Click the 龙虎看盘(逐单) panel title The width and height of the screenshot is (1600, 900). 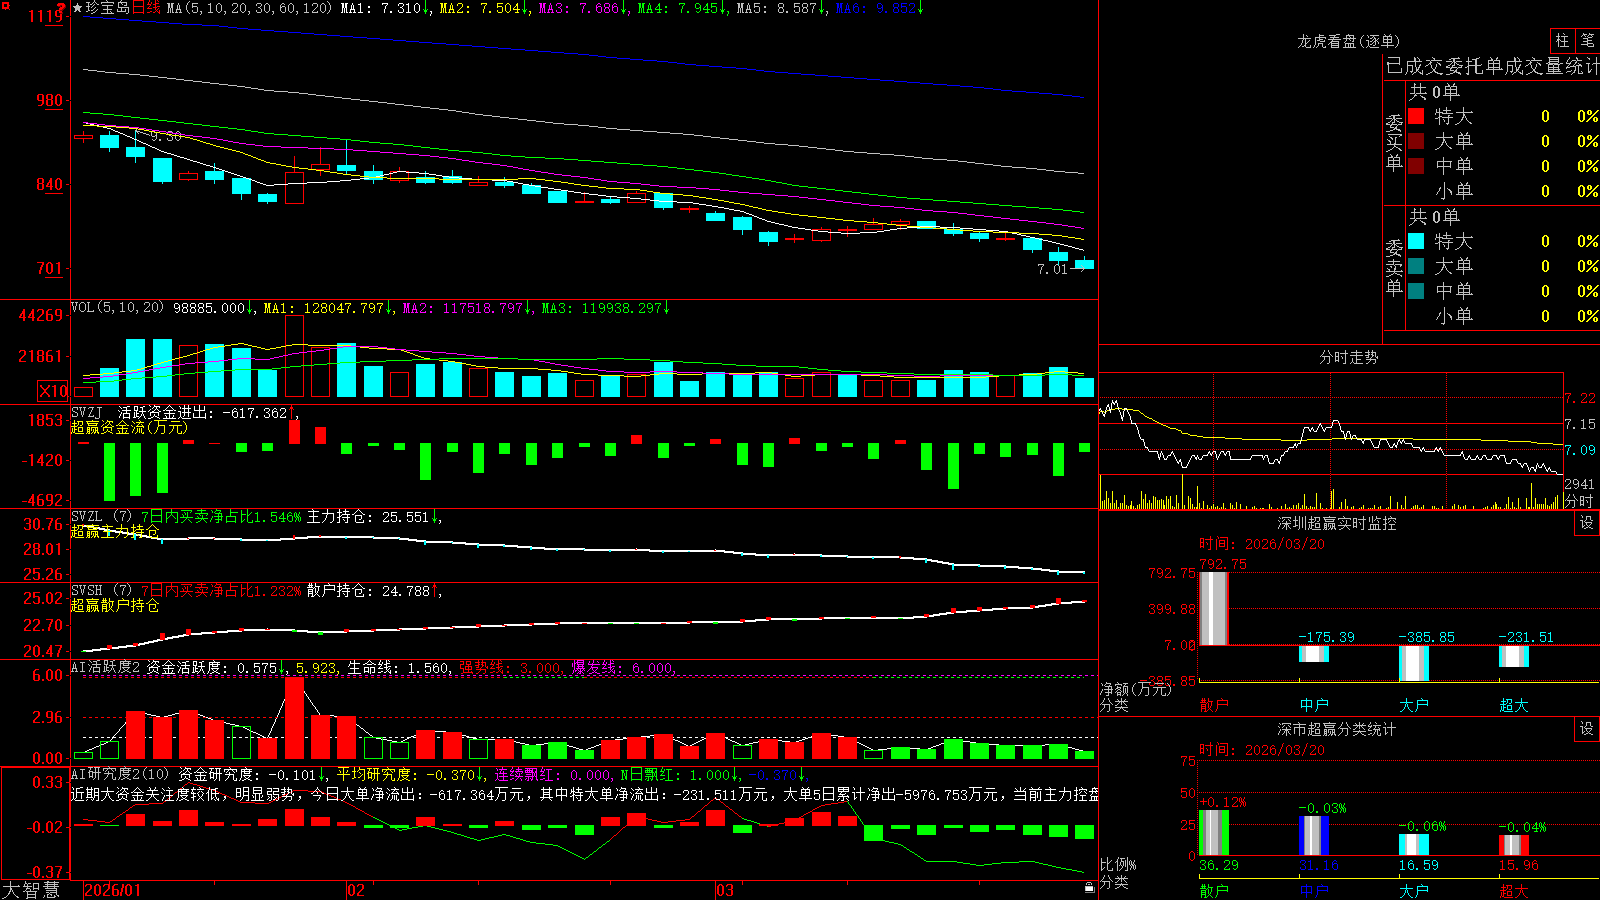1349,41
